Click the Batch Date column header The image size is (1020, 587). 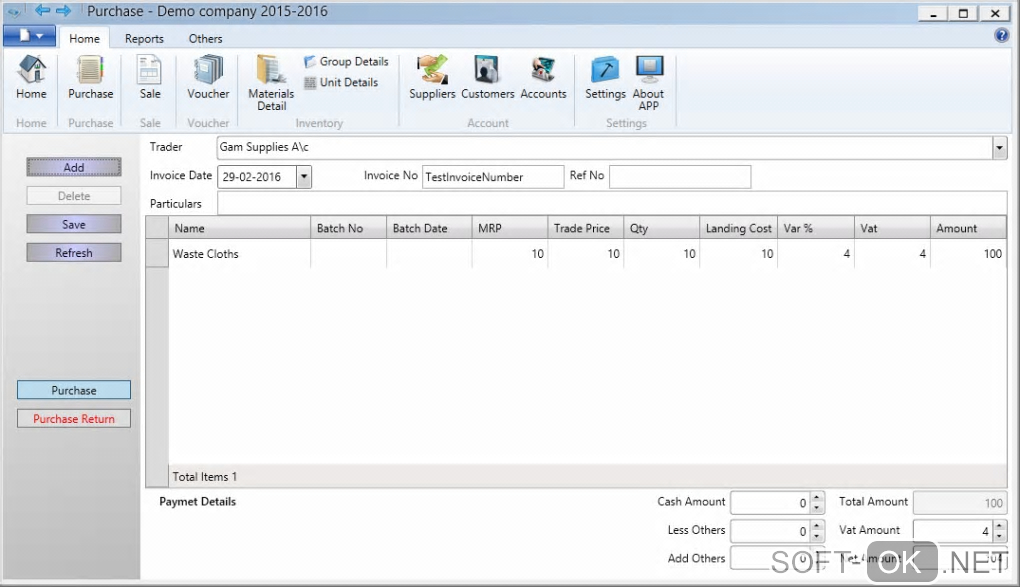tap(429, 228)
